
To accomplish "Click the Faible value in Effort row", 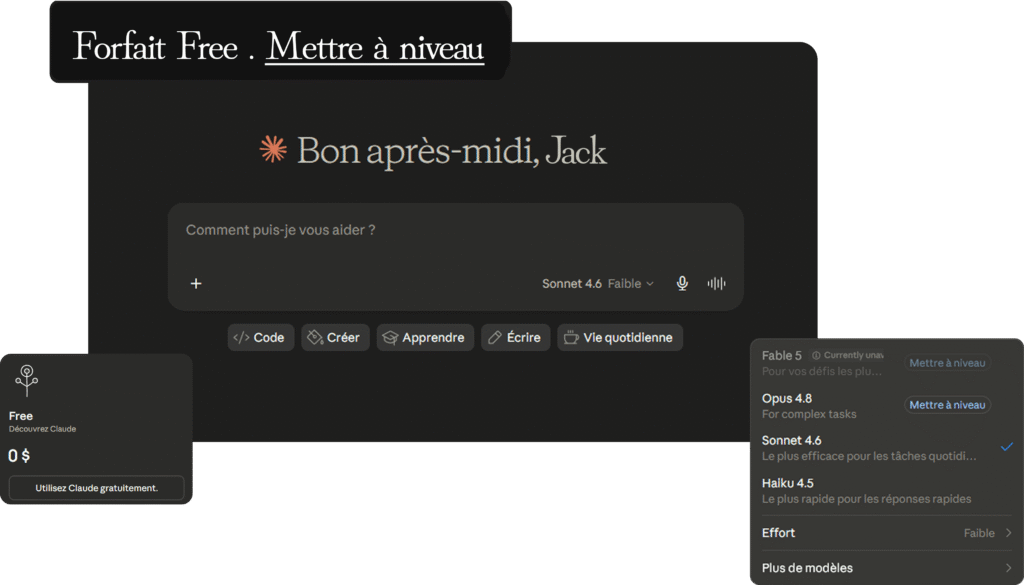I will 979,533.
